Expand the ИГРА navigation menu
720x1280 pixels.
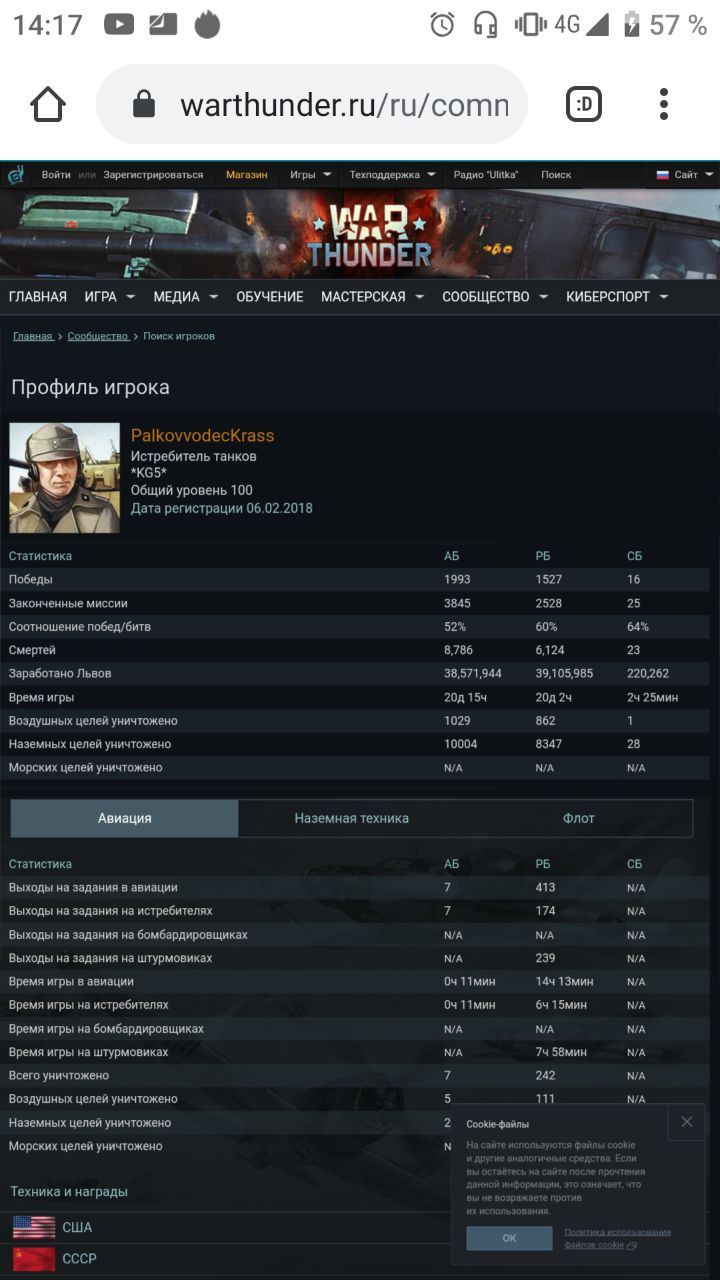[x=109, y=297]
